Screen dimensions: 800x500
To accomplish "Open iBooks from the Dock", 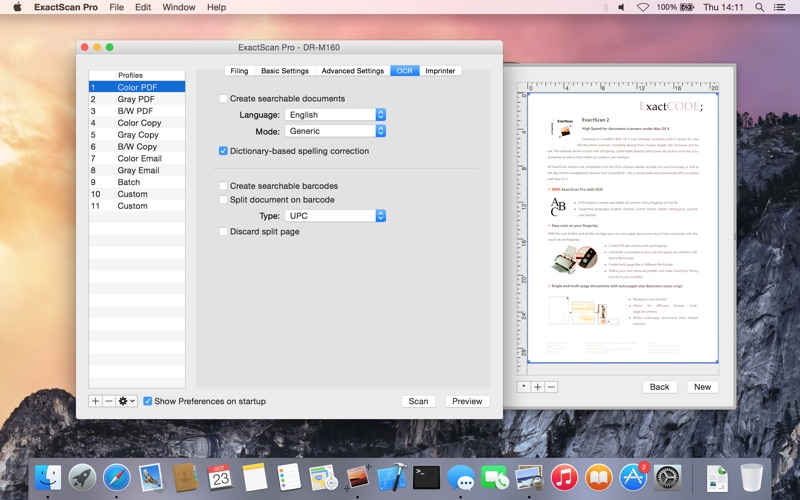I will [598, 477].
